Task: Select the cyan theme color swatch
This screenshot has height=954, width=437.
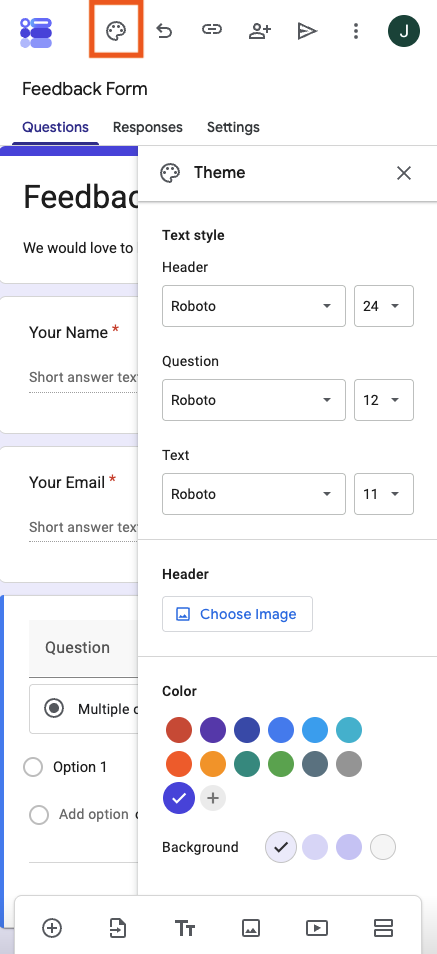Action: click(x=349, y=730)
